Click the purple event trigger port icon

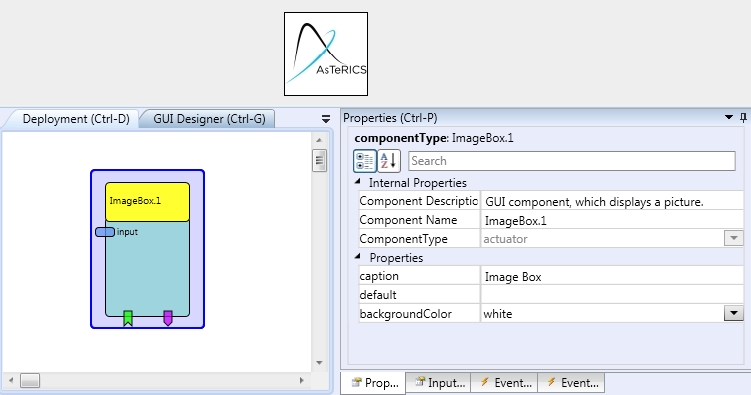pos(168,318)
